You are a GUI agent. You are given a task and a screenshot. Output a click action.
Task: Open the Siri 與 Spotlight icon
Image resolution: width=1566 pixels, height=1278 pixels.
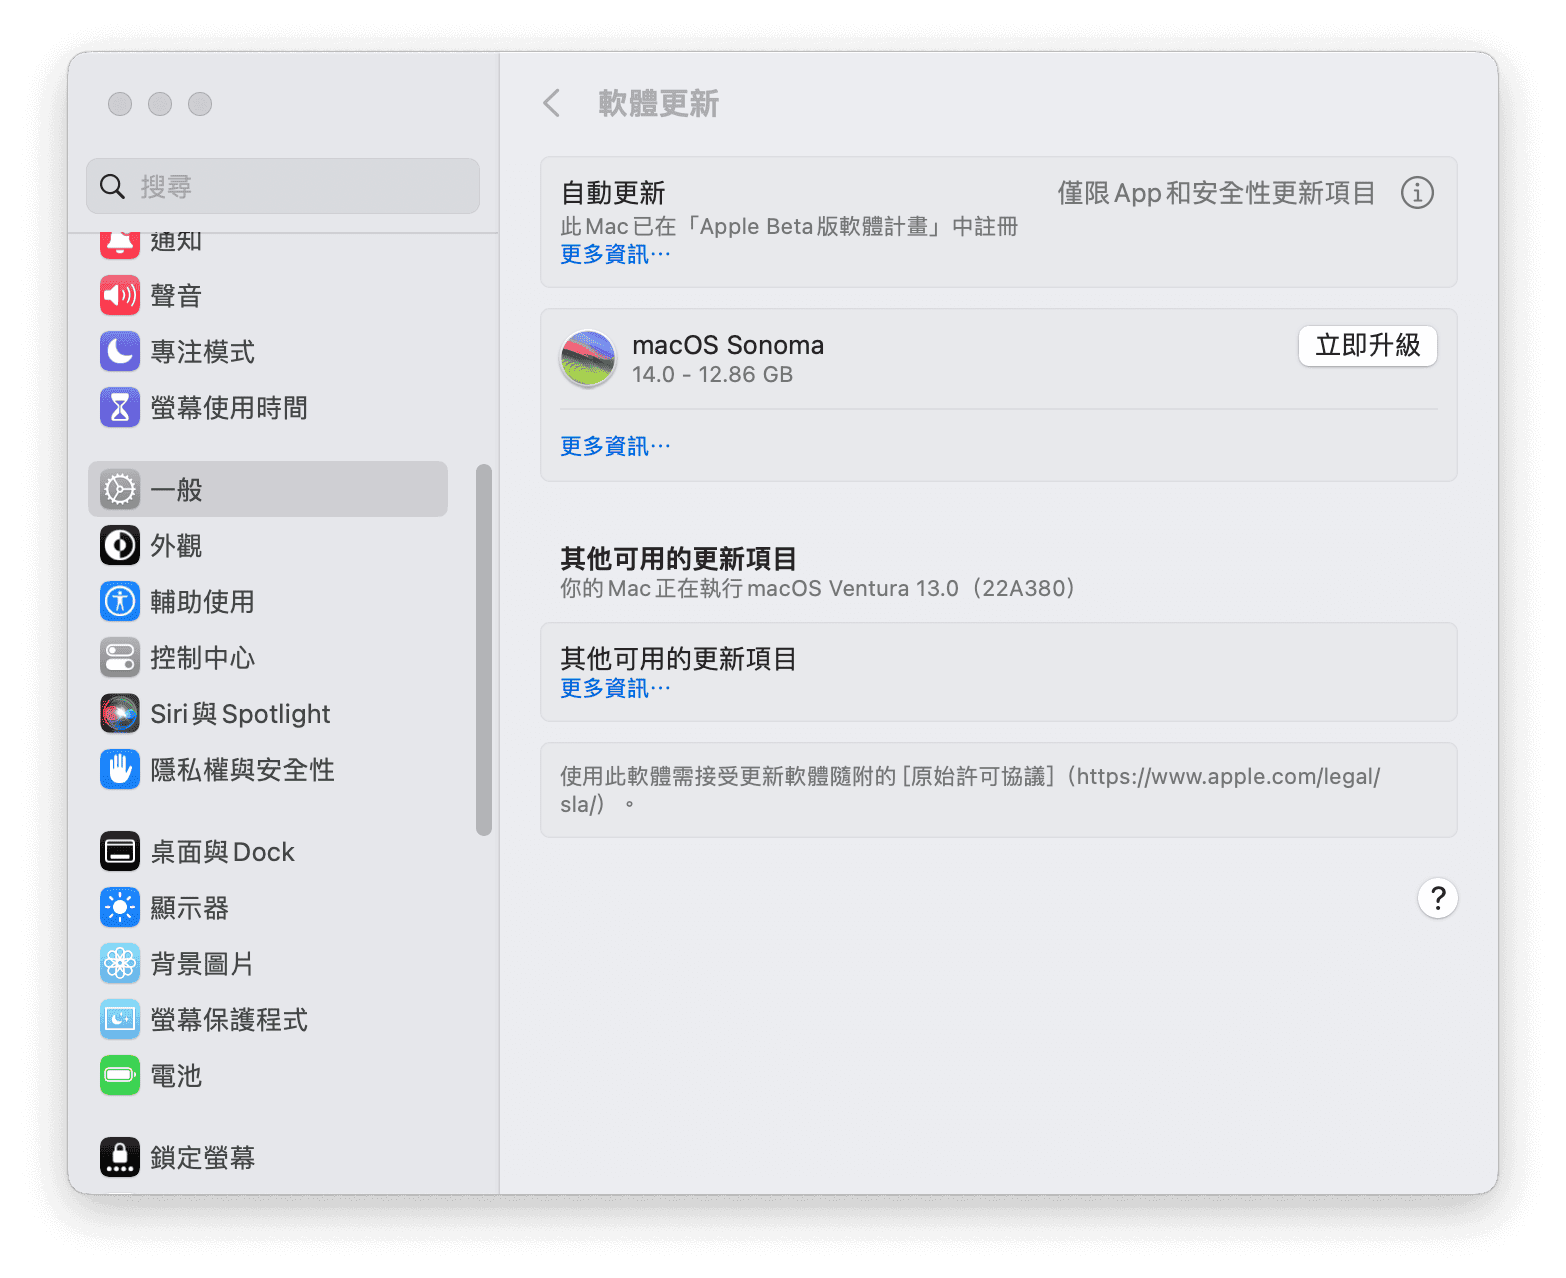point(120,713)
